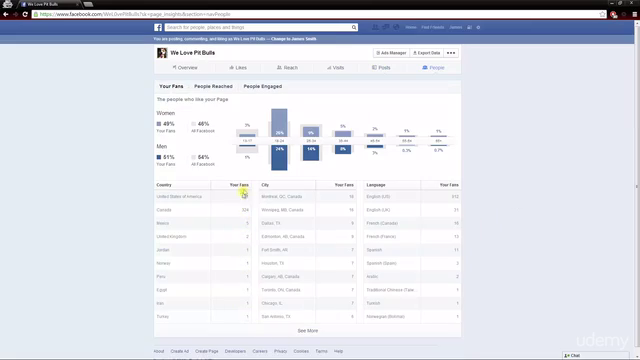Click the search magnifier icon
Screen dimensions: 640x360
click(x=354, y=27)
